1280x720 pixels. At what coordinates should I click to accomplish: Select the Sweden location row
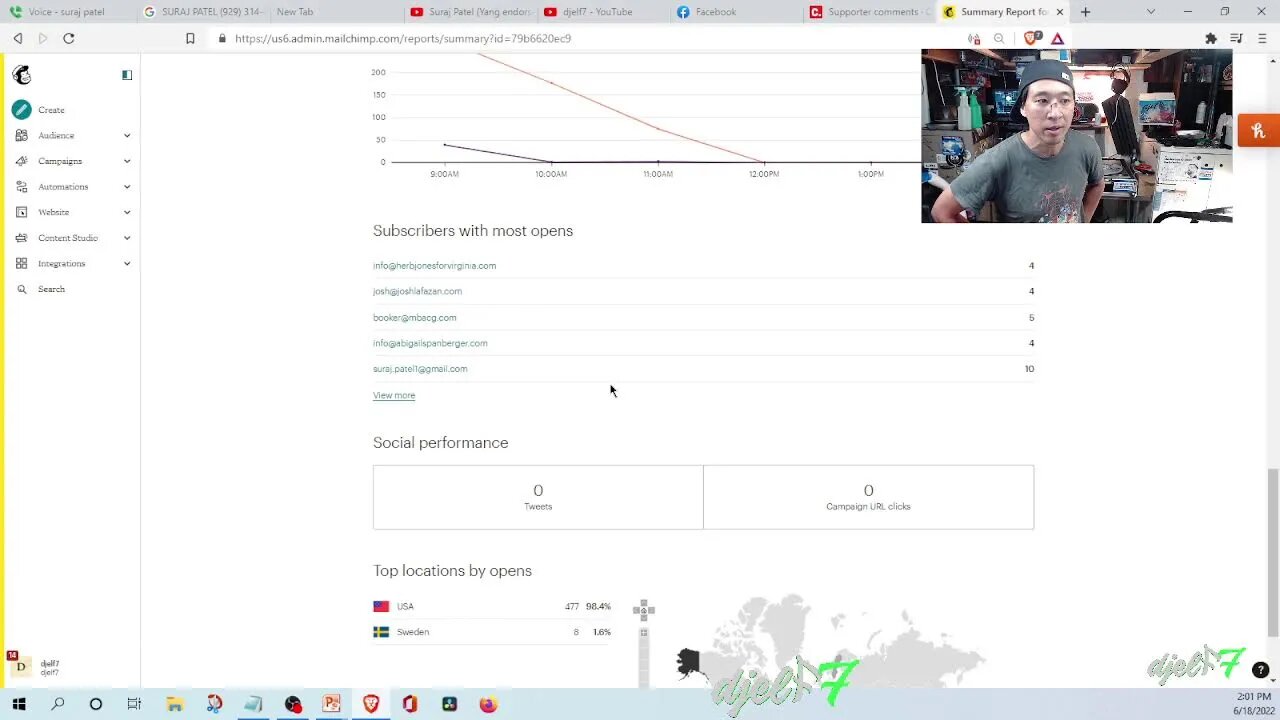pos(492,632)
